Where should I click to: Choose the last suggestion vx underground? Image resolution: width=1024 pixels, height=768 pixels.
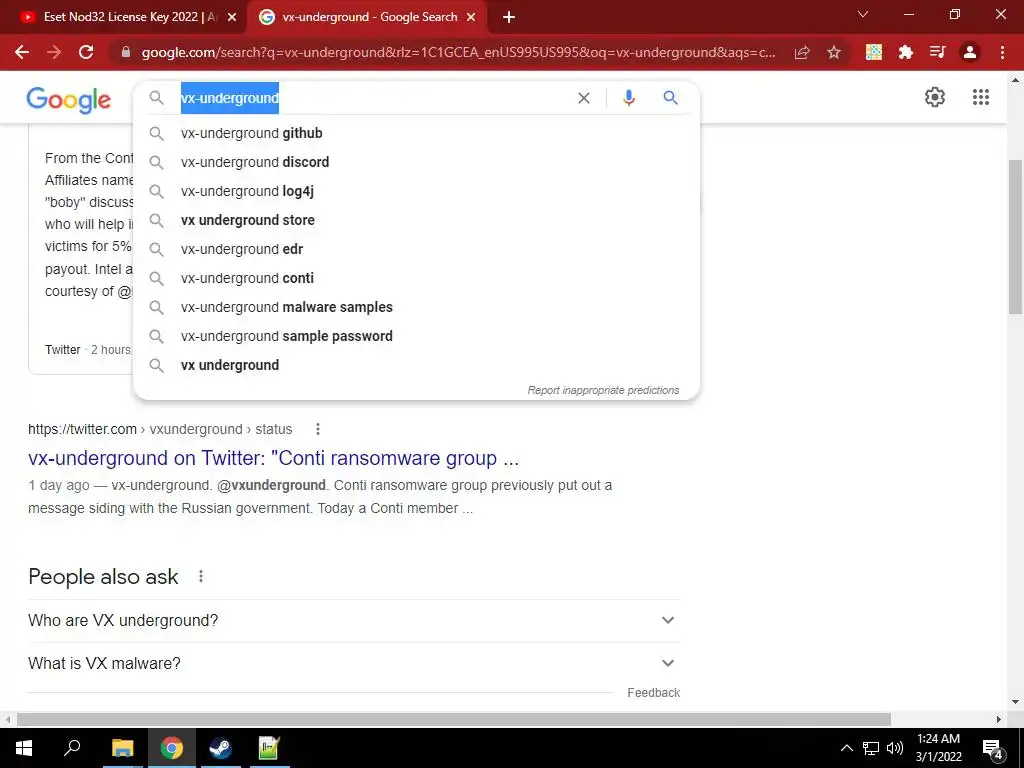coord(417,365)
